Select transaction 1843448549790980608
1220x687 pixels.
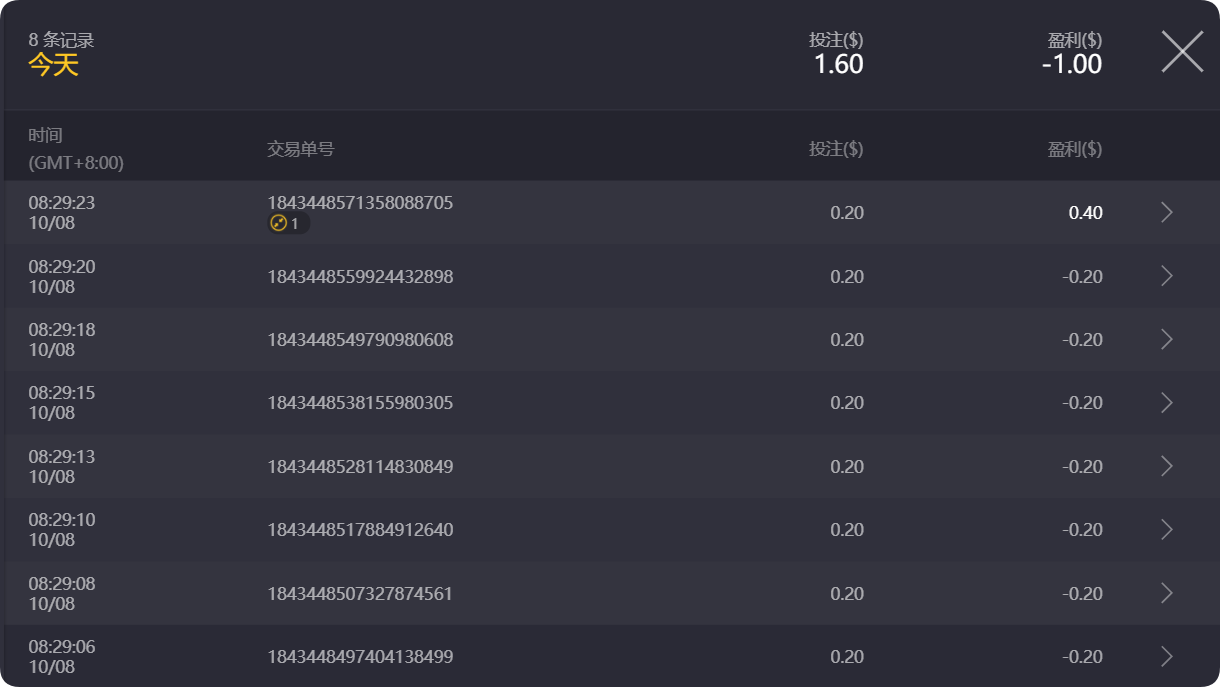pyautogui.click(x=360, y=340)
